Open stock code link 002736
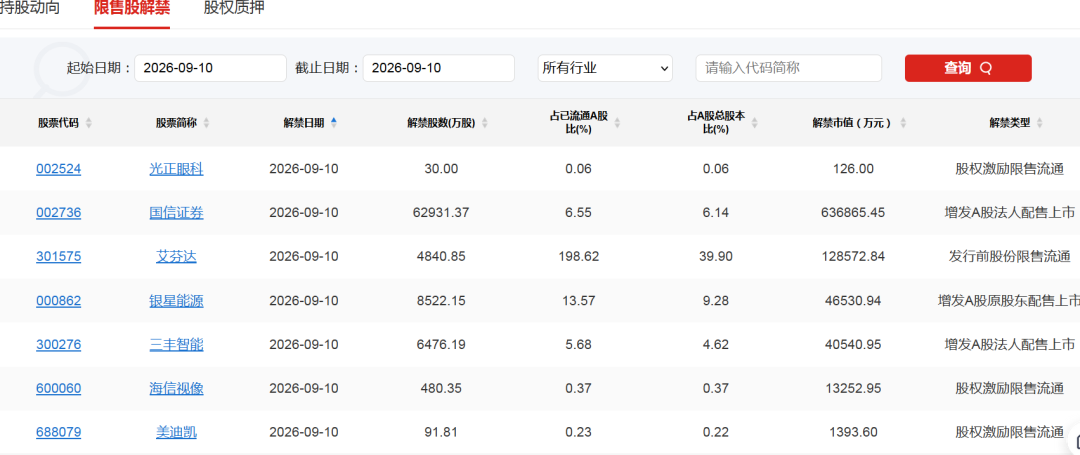The height and width of the screenshot is (455, 1080). point(59,213)
